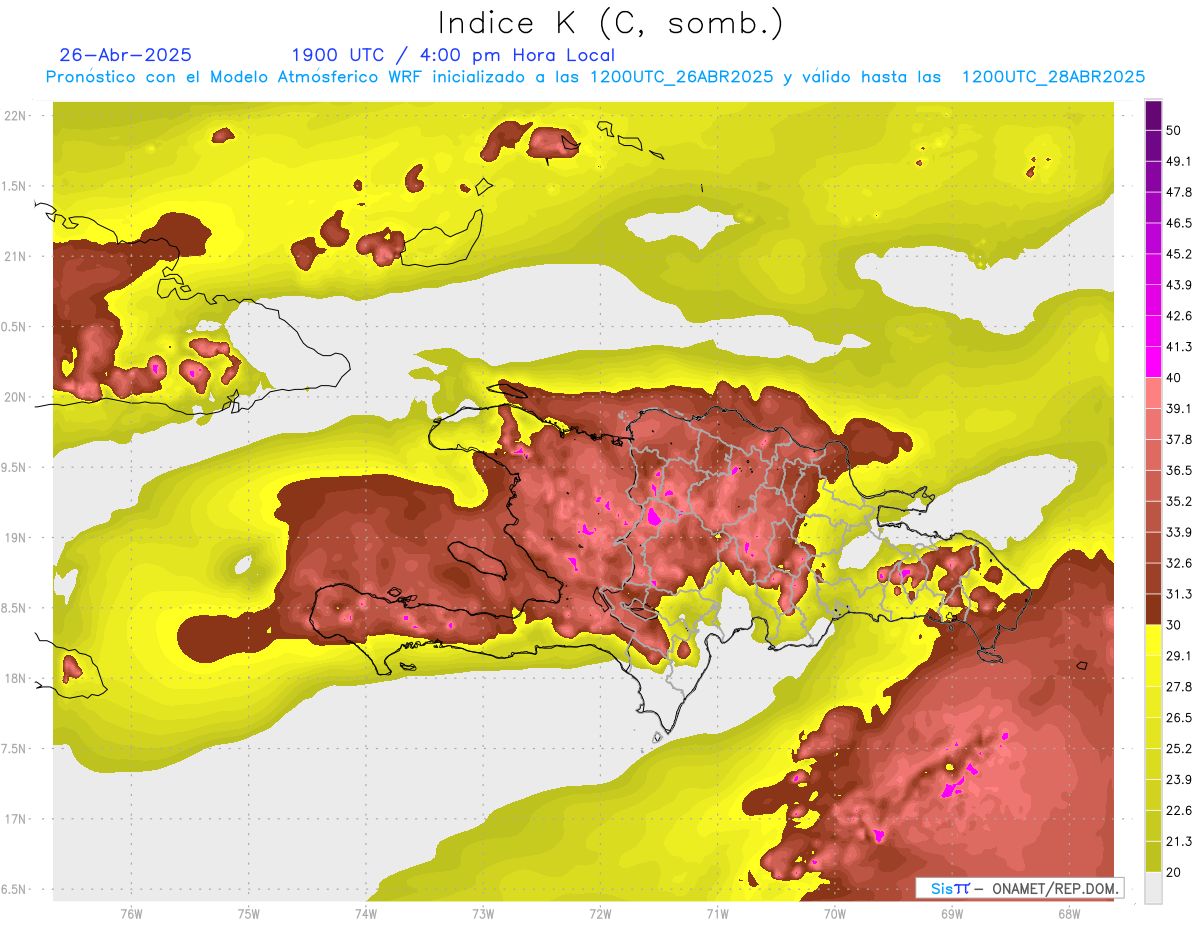Viewport: 1200px width, 927px height.
Task: Click the "29.1" colorbar label
Action: click(x=1179, y=655)
